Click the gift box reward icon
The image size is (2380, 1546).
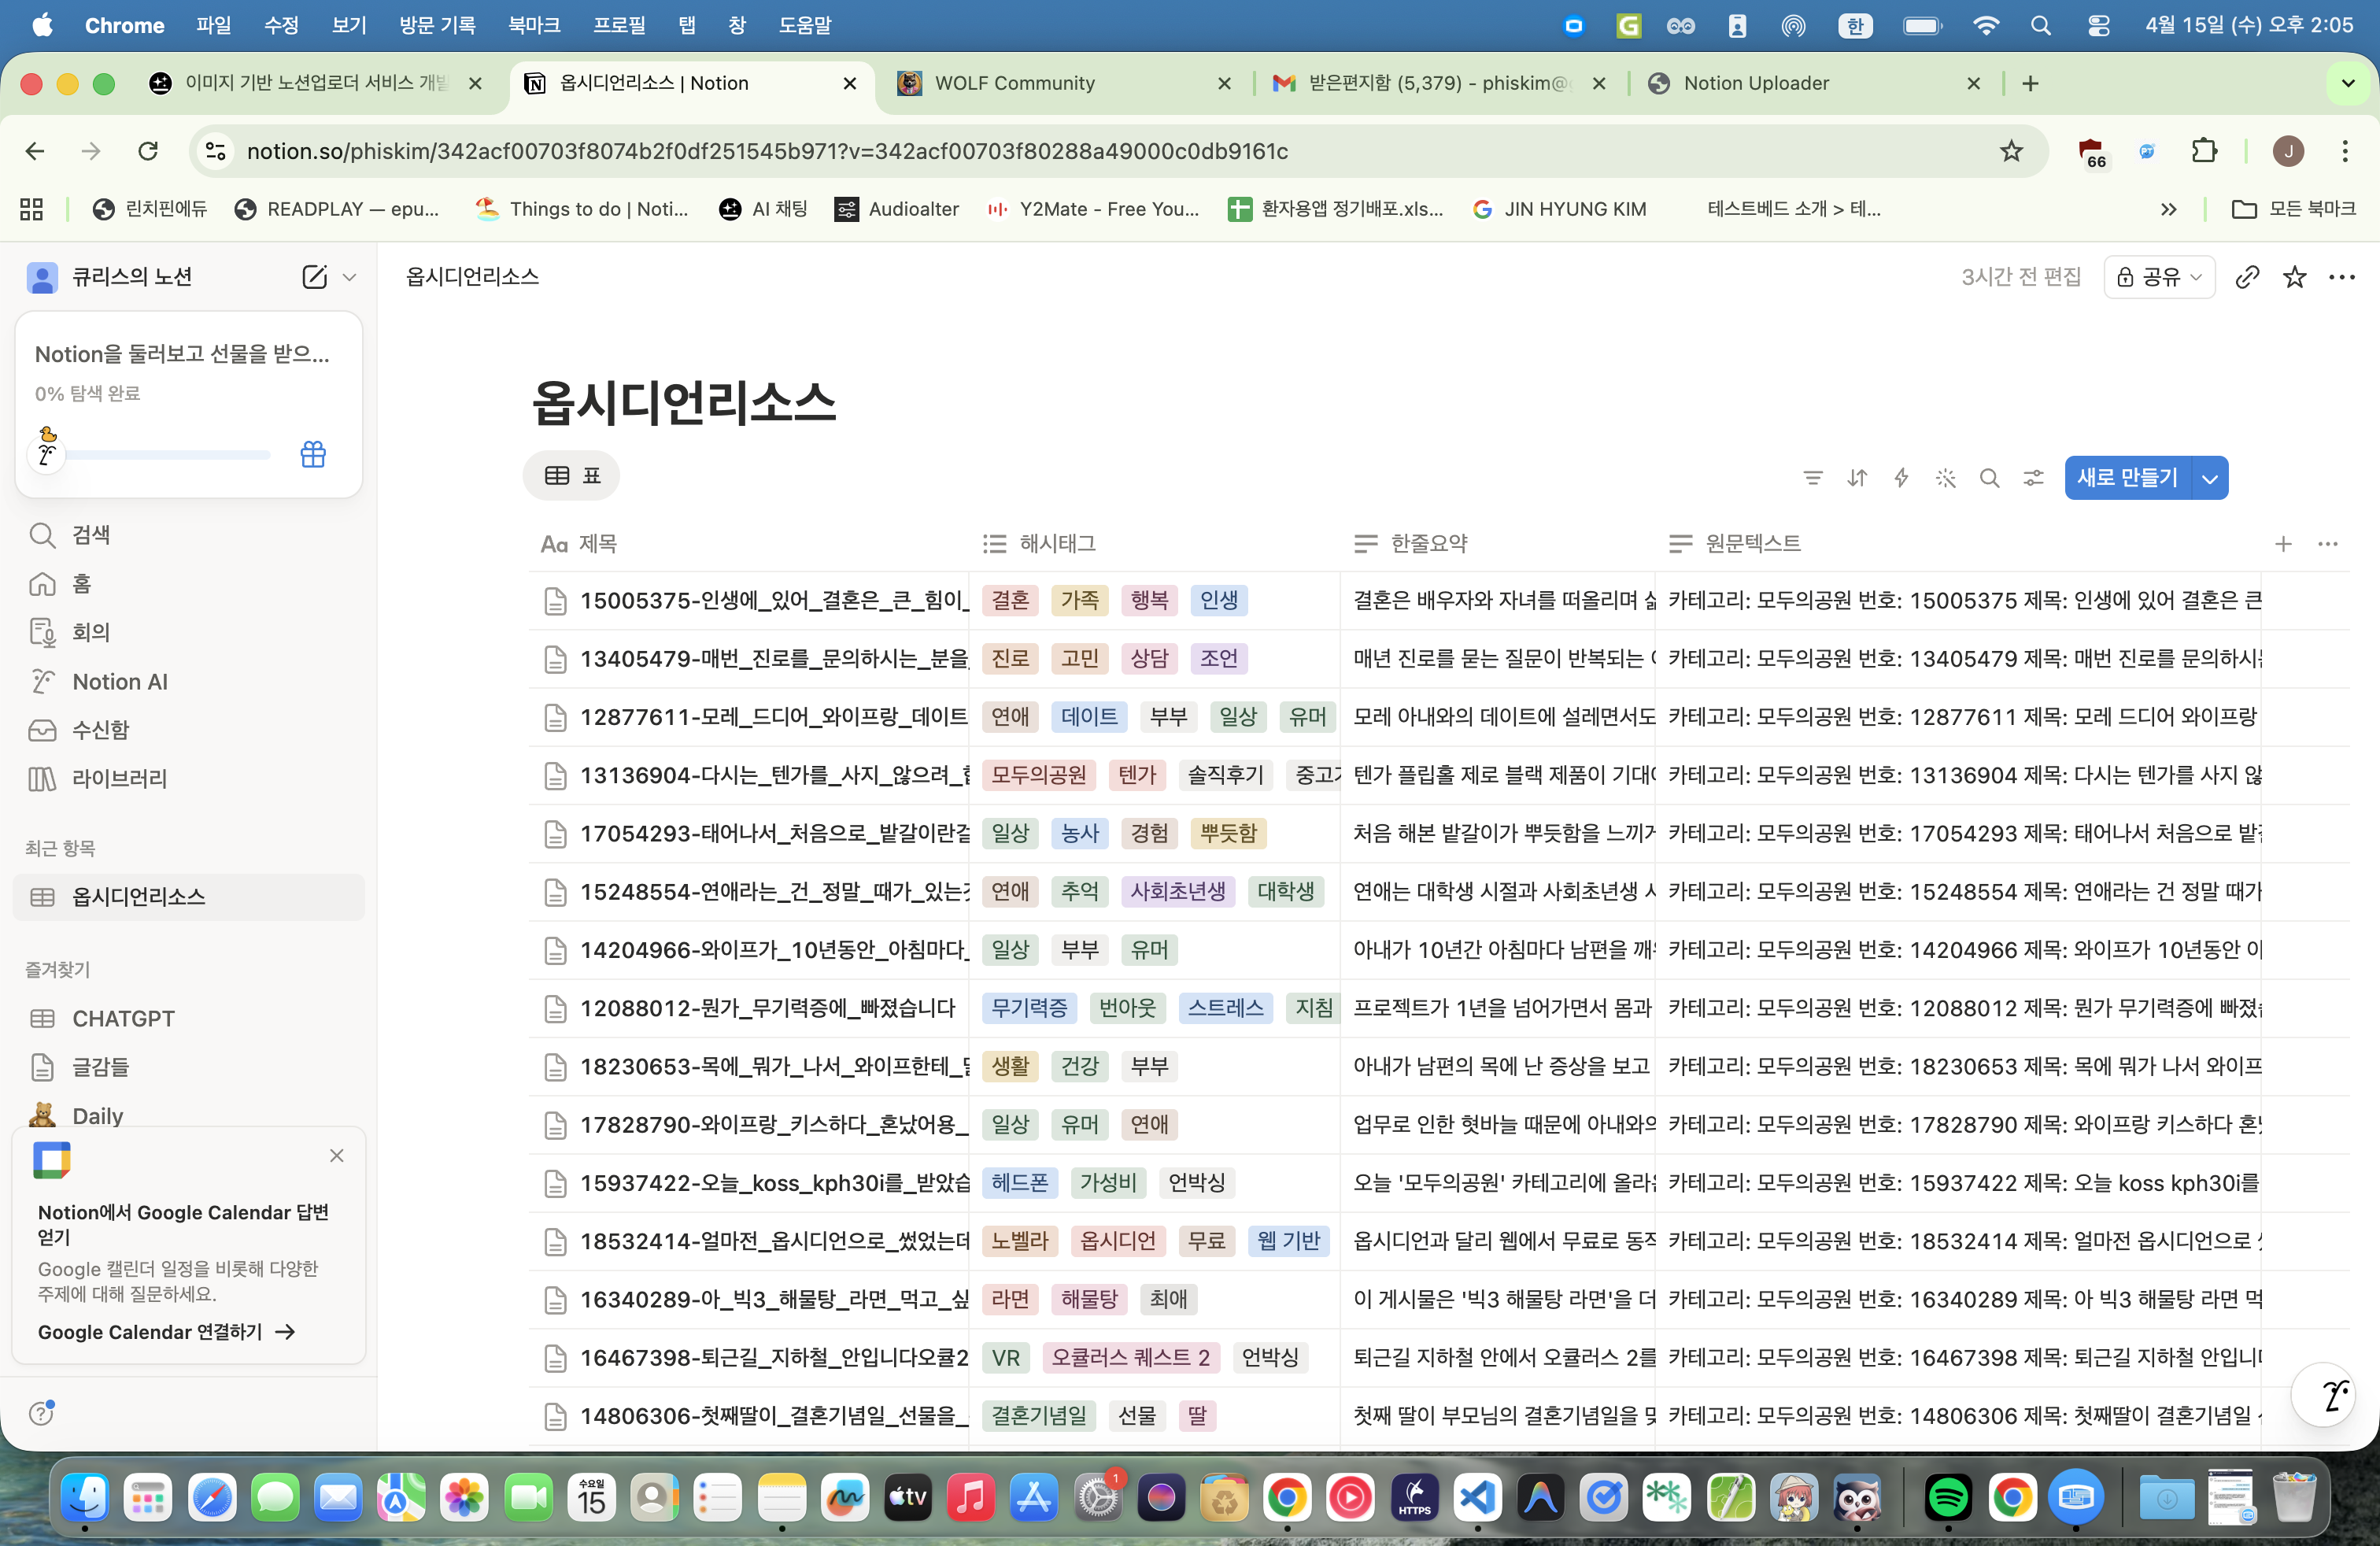[x=313, y=454]
